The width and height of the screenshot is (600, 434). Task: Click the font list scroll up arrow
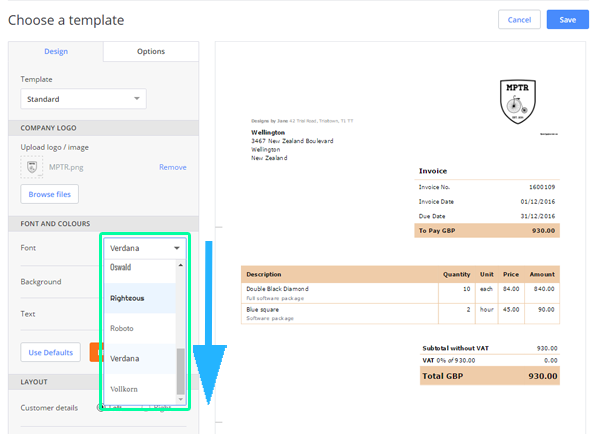tap(181, 265)
